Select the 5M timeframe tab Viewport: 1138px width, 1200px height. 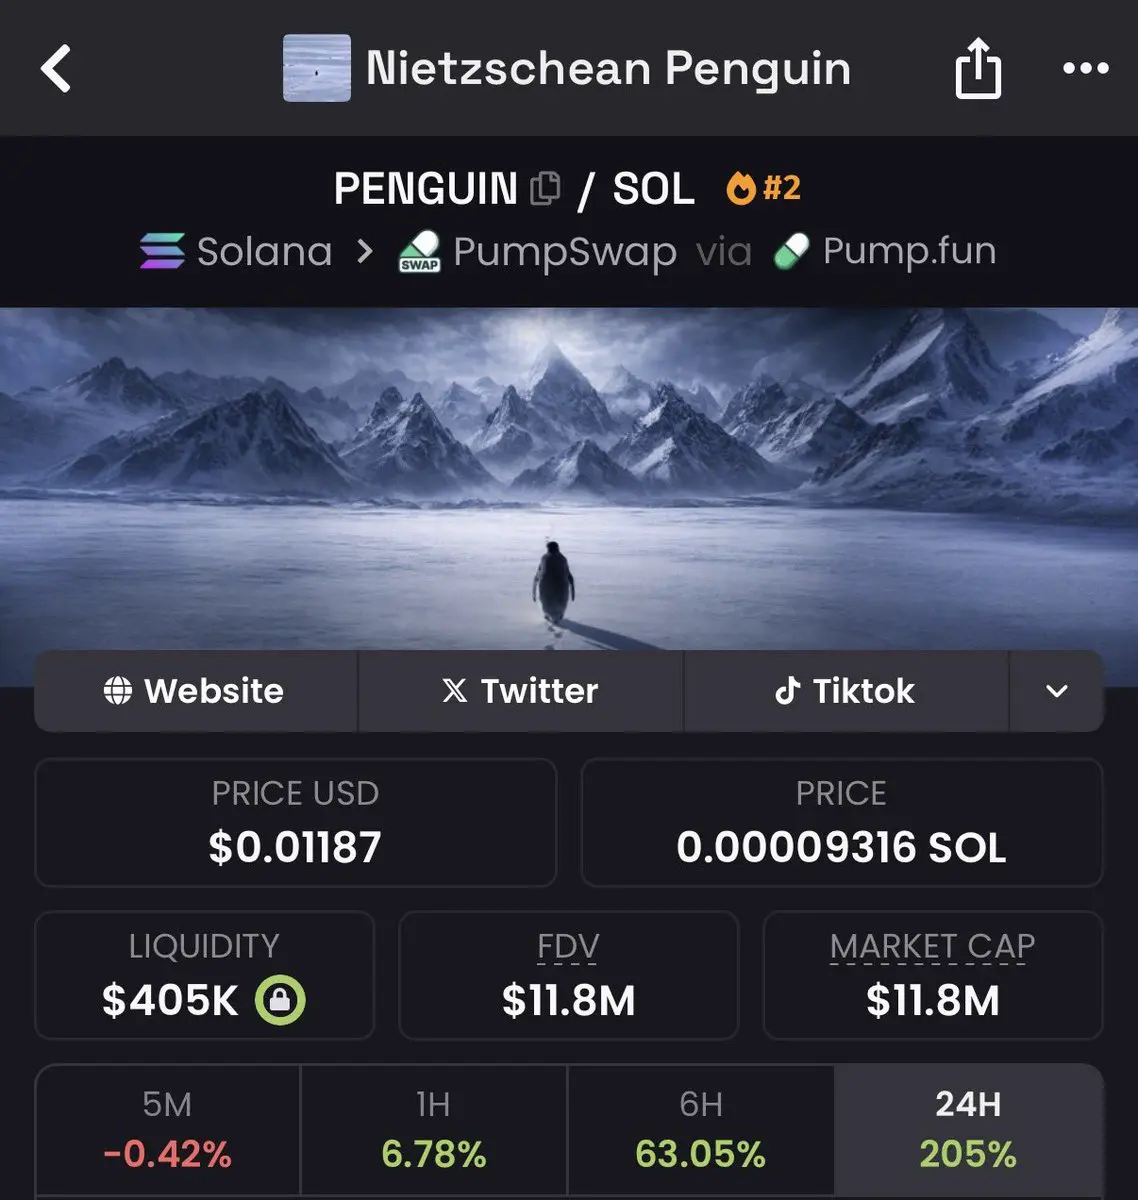168,1130
